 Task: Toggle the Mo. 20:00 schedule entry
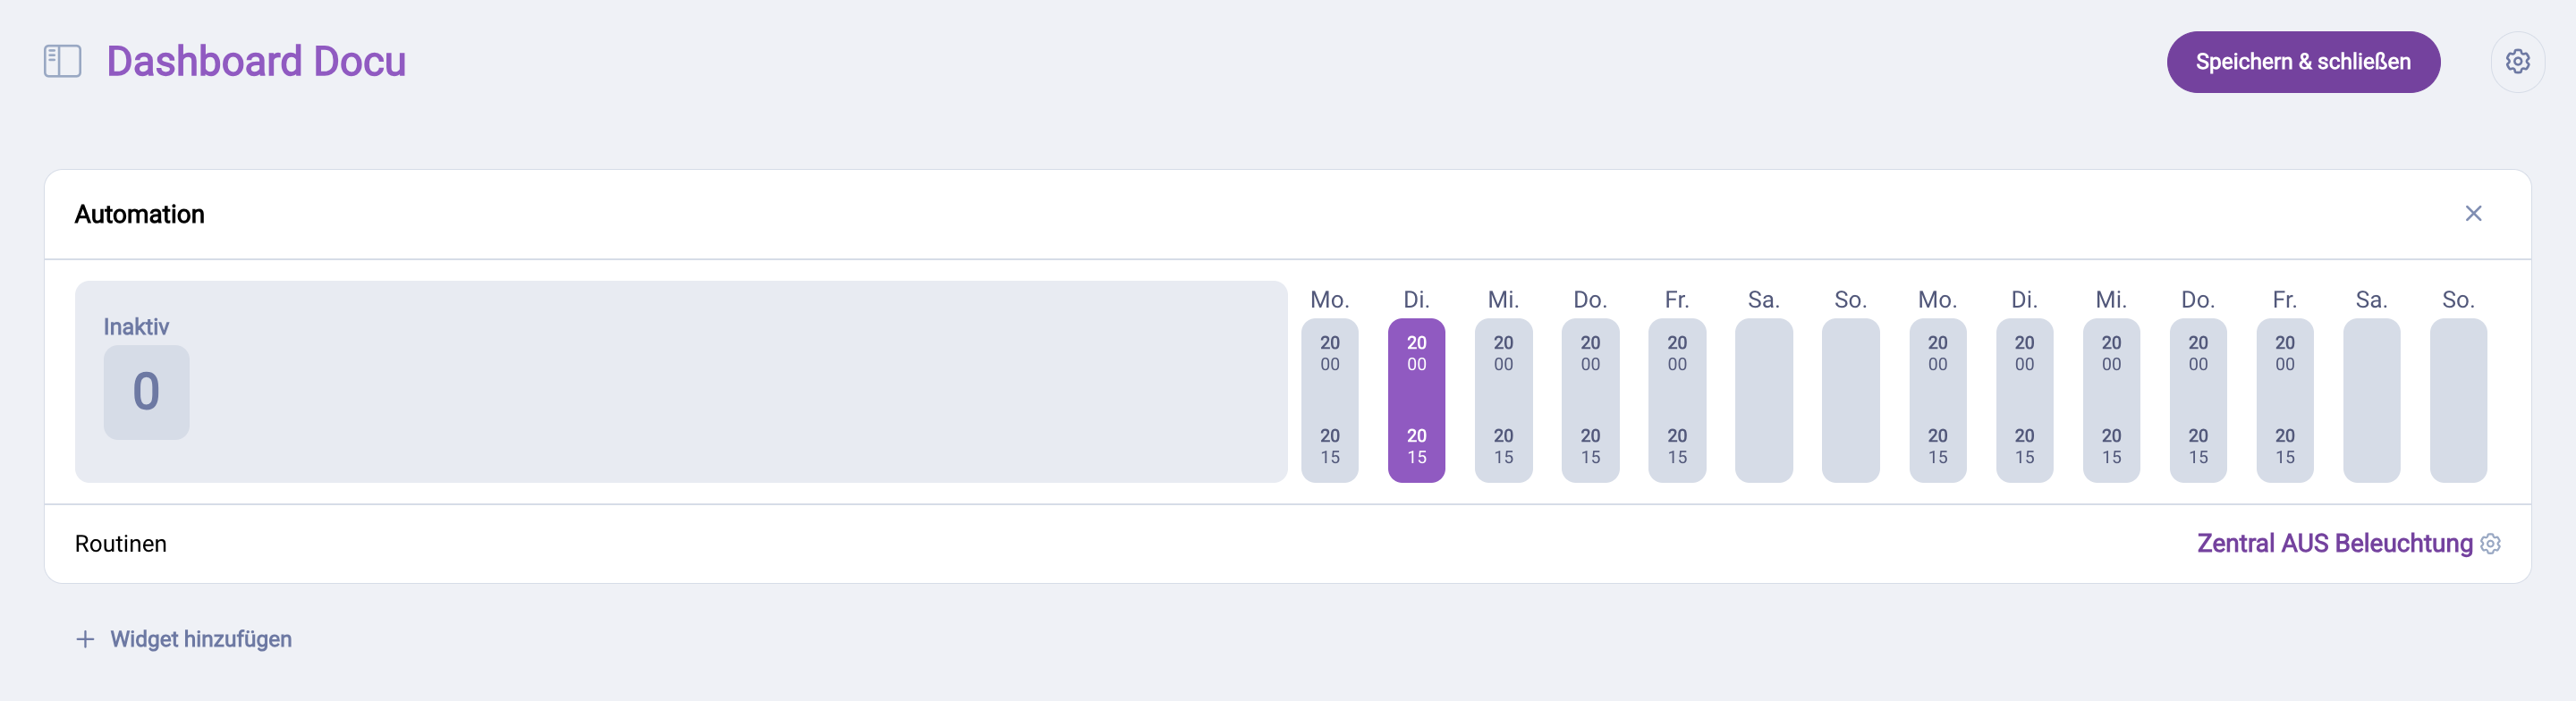(1329, 352)
